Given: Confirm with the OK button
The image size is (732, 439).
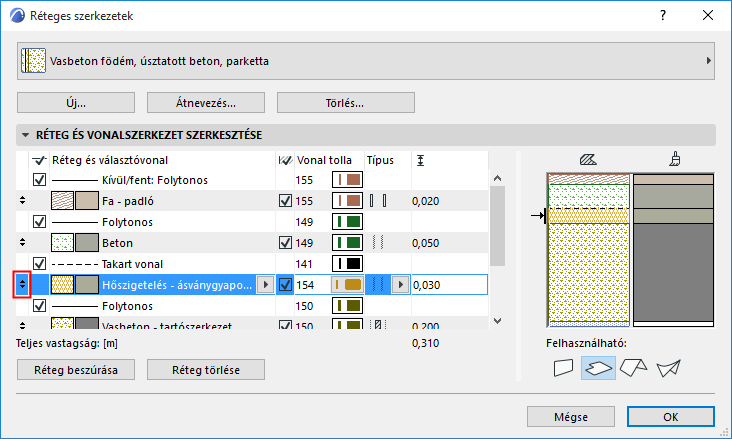Looking at the screenshot, I should coord(671,417).
